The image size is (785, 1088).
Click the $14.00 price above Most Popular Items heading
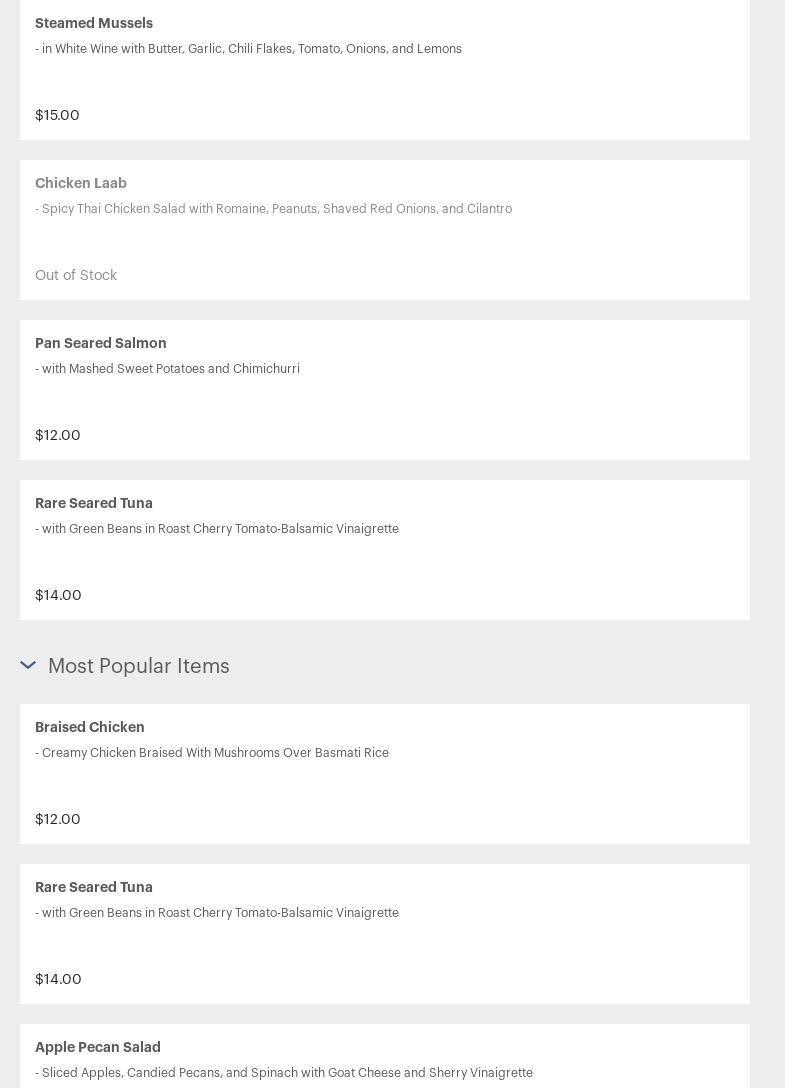coord(58,595)
